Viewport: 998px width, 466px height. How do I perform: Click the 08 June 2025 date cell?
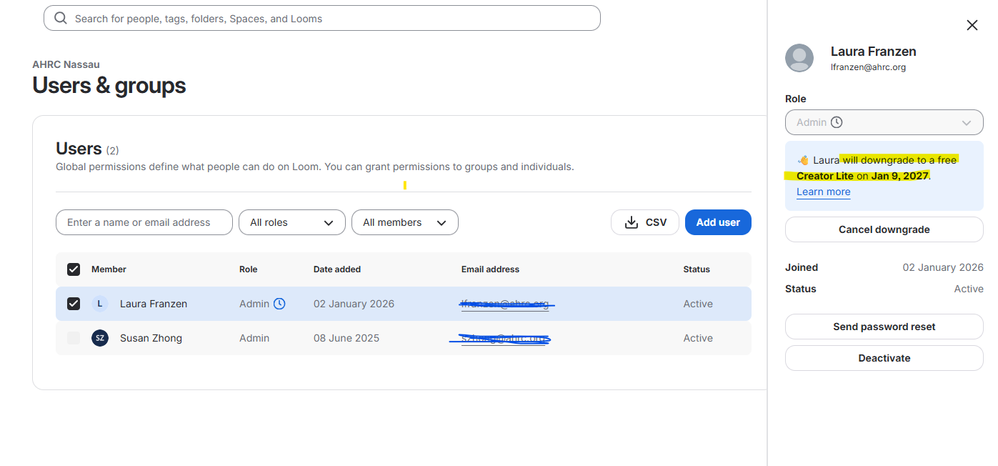[346, 338]
